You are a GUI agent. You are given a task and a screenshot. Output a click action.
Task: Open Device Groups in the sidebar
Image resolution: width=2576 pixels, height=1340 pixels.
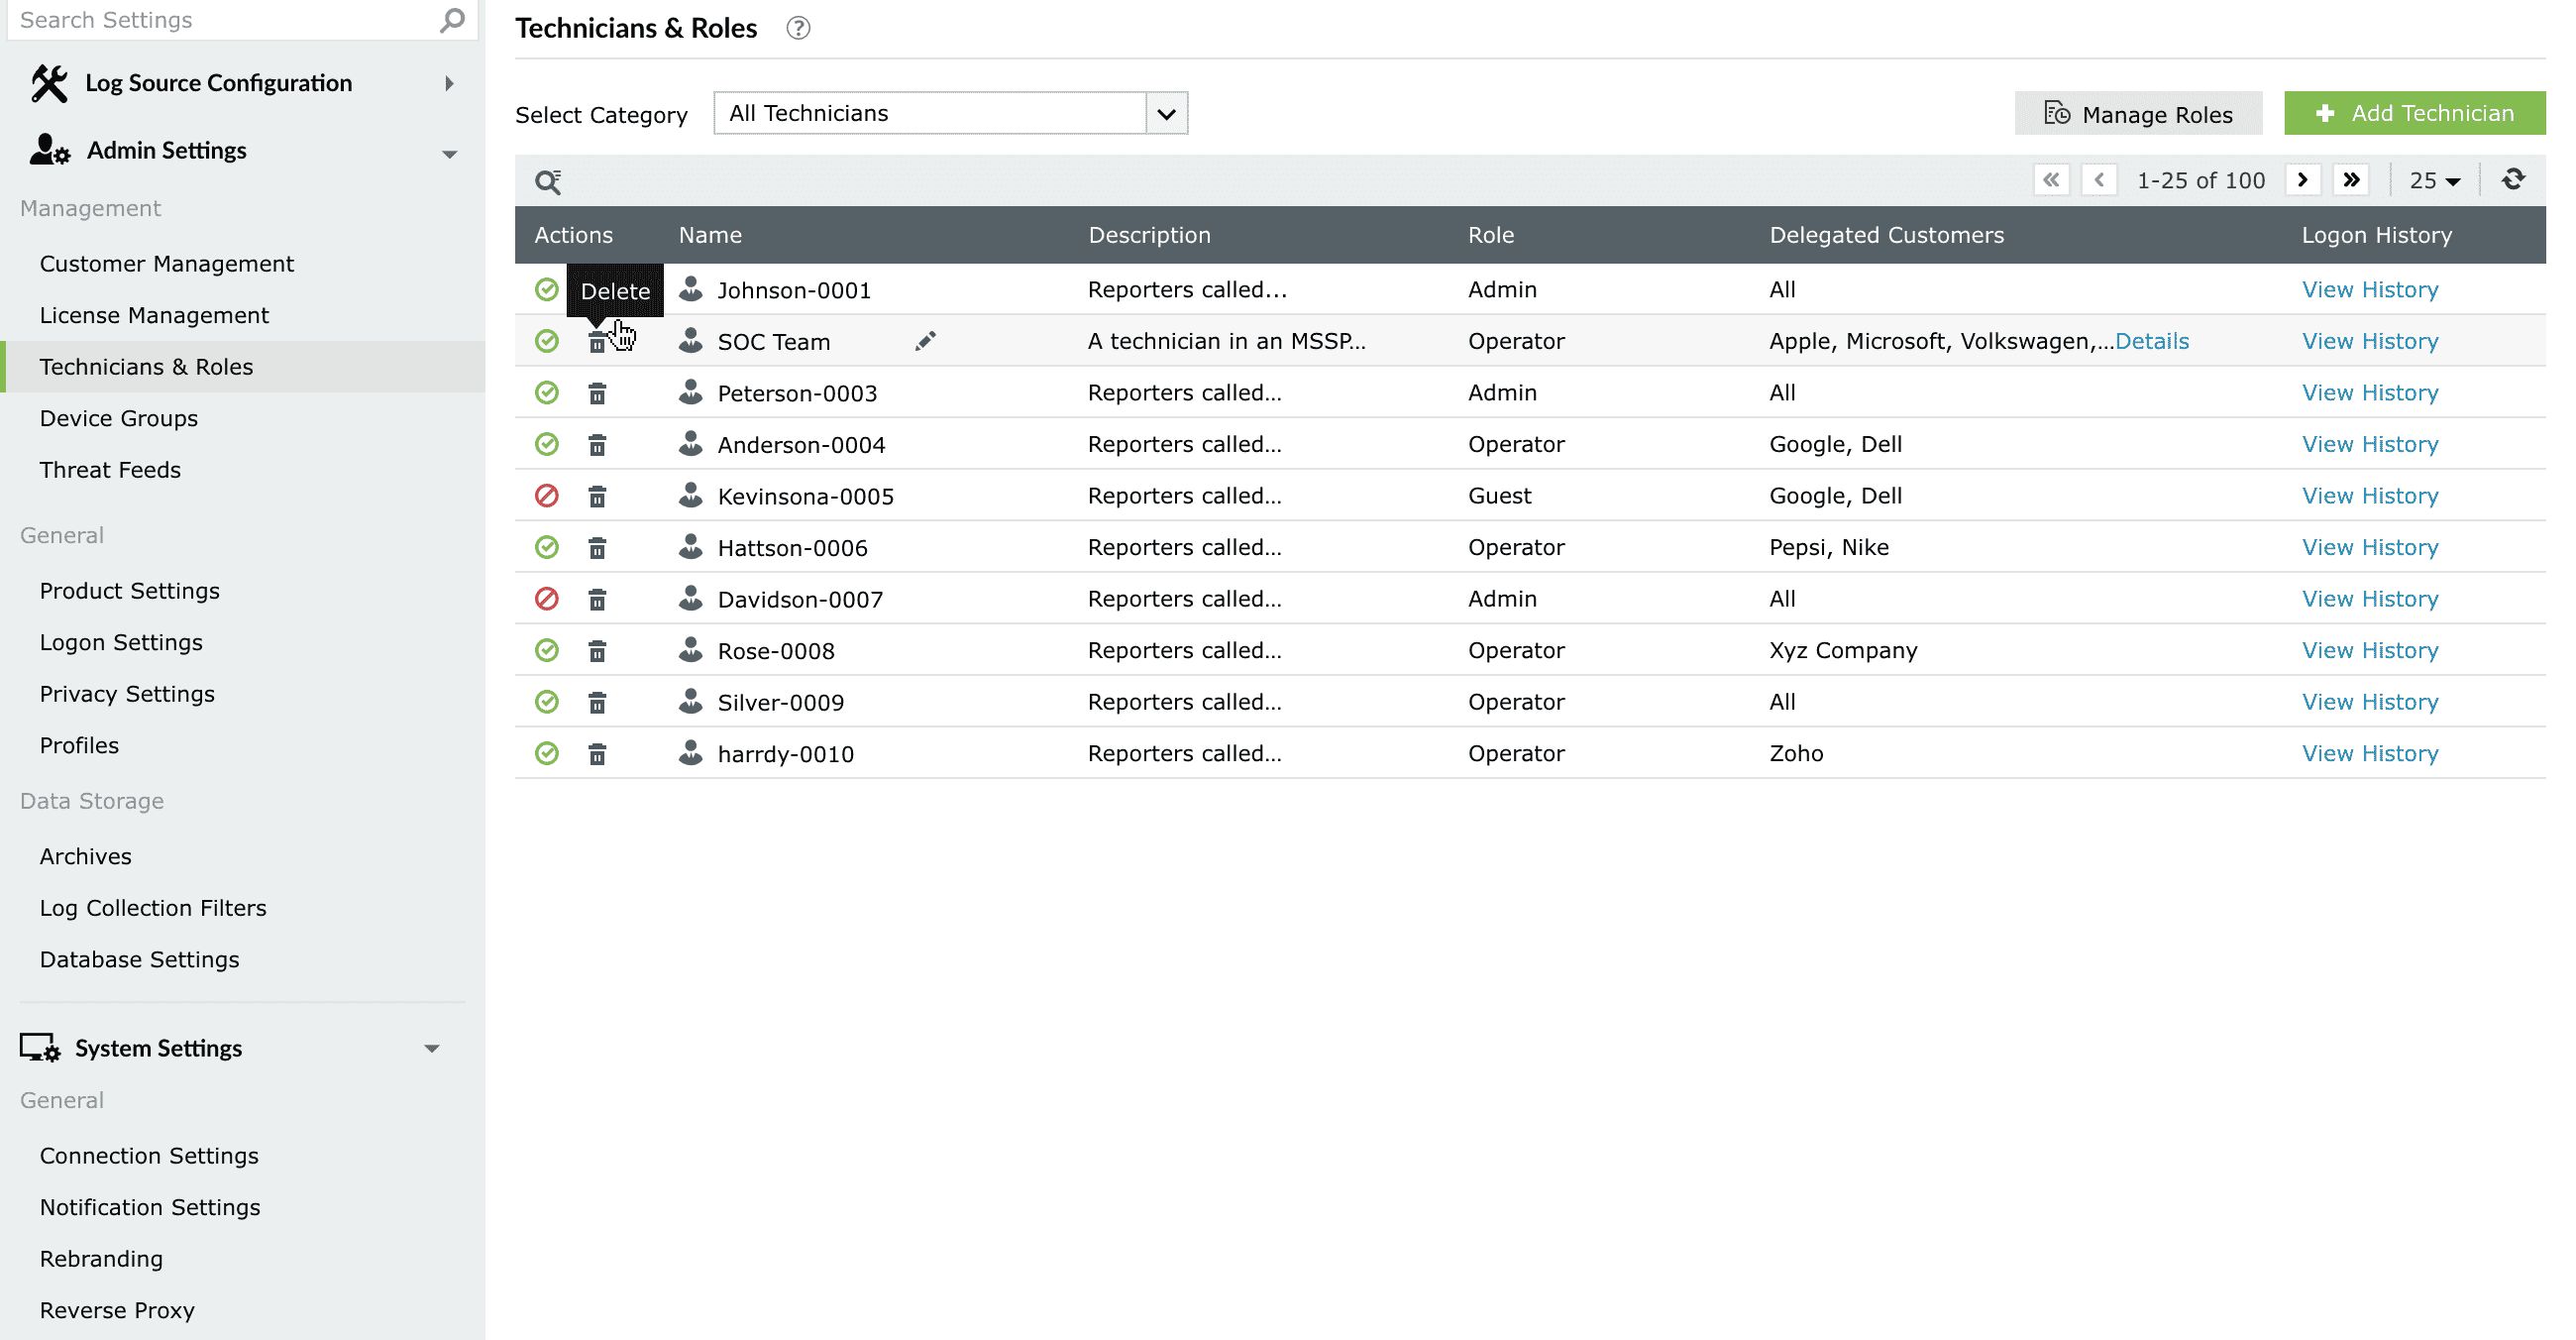point(119,419)
